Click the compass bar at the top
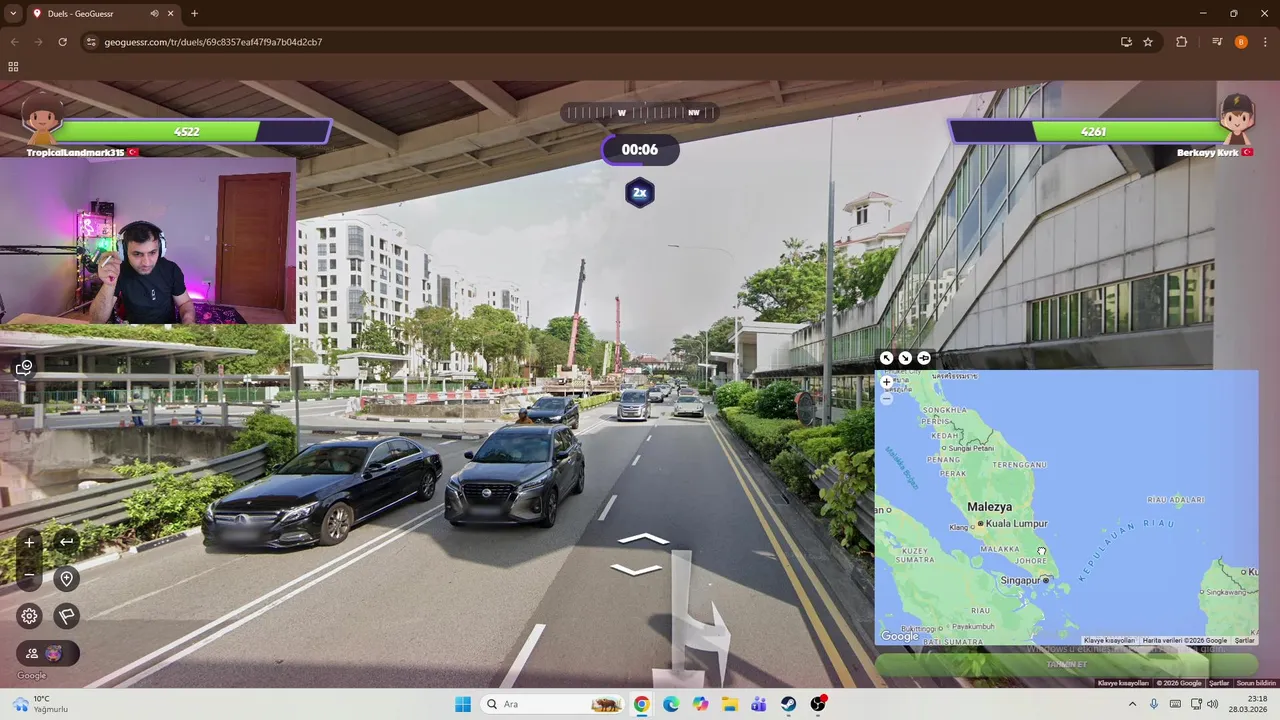 click(x=640, y=113)
